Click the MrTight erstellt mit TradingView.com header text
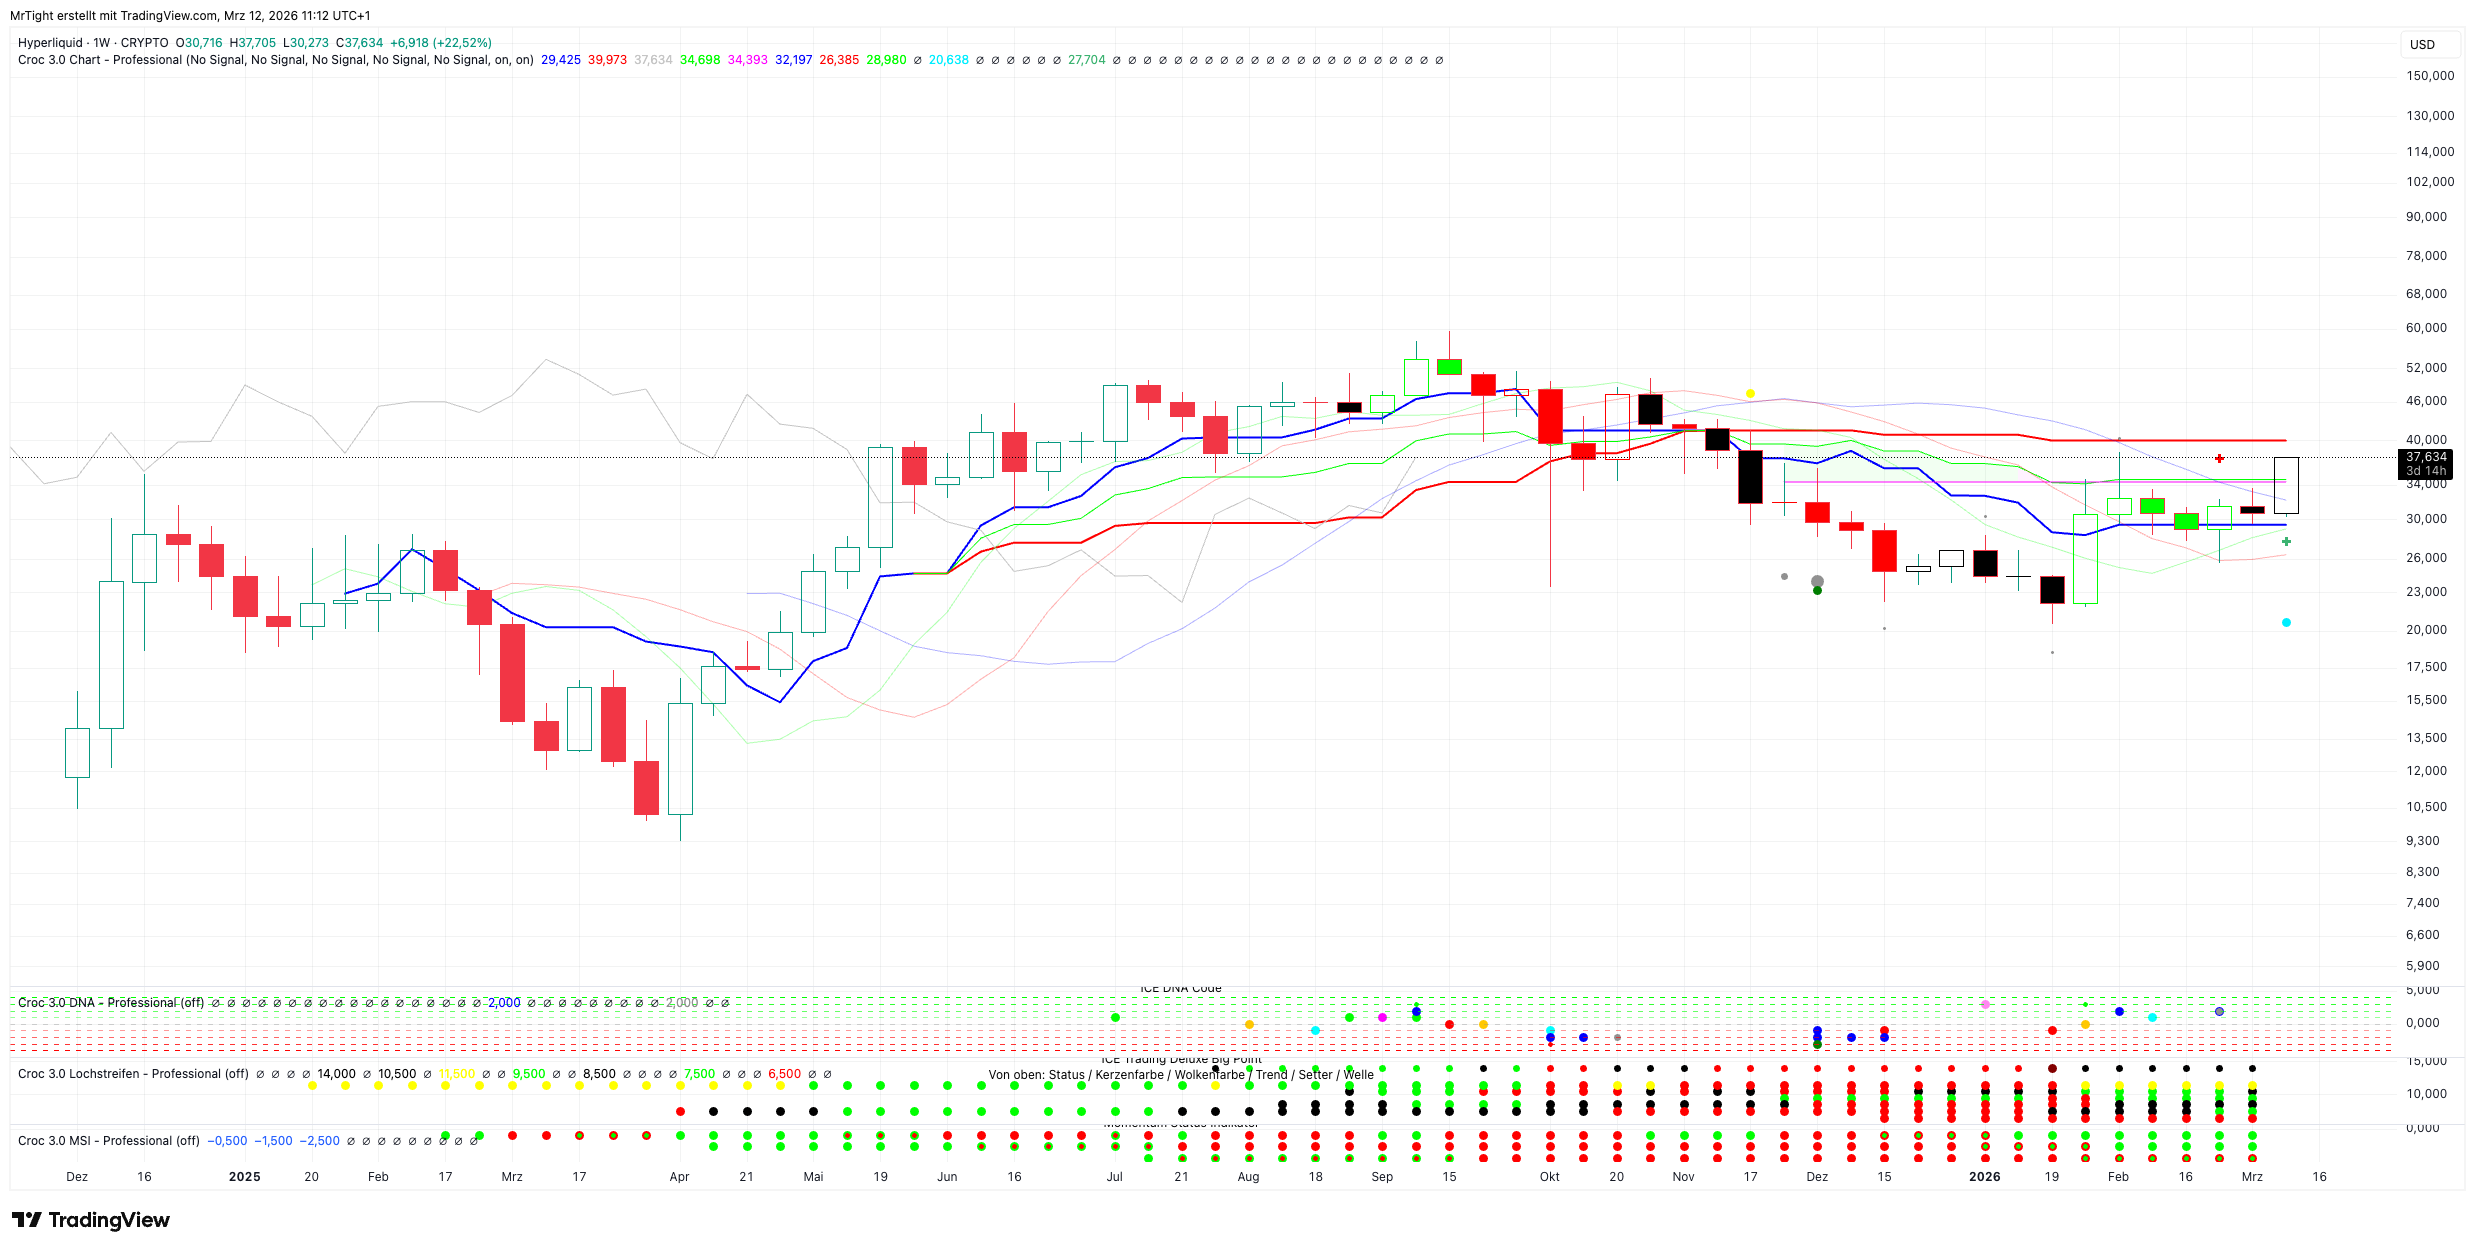The width and height of the screenshot is (2475, 1250). coord(190,15)
